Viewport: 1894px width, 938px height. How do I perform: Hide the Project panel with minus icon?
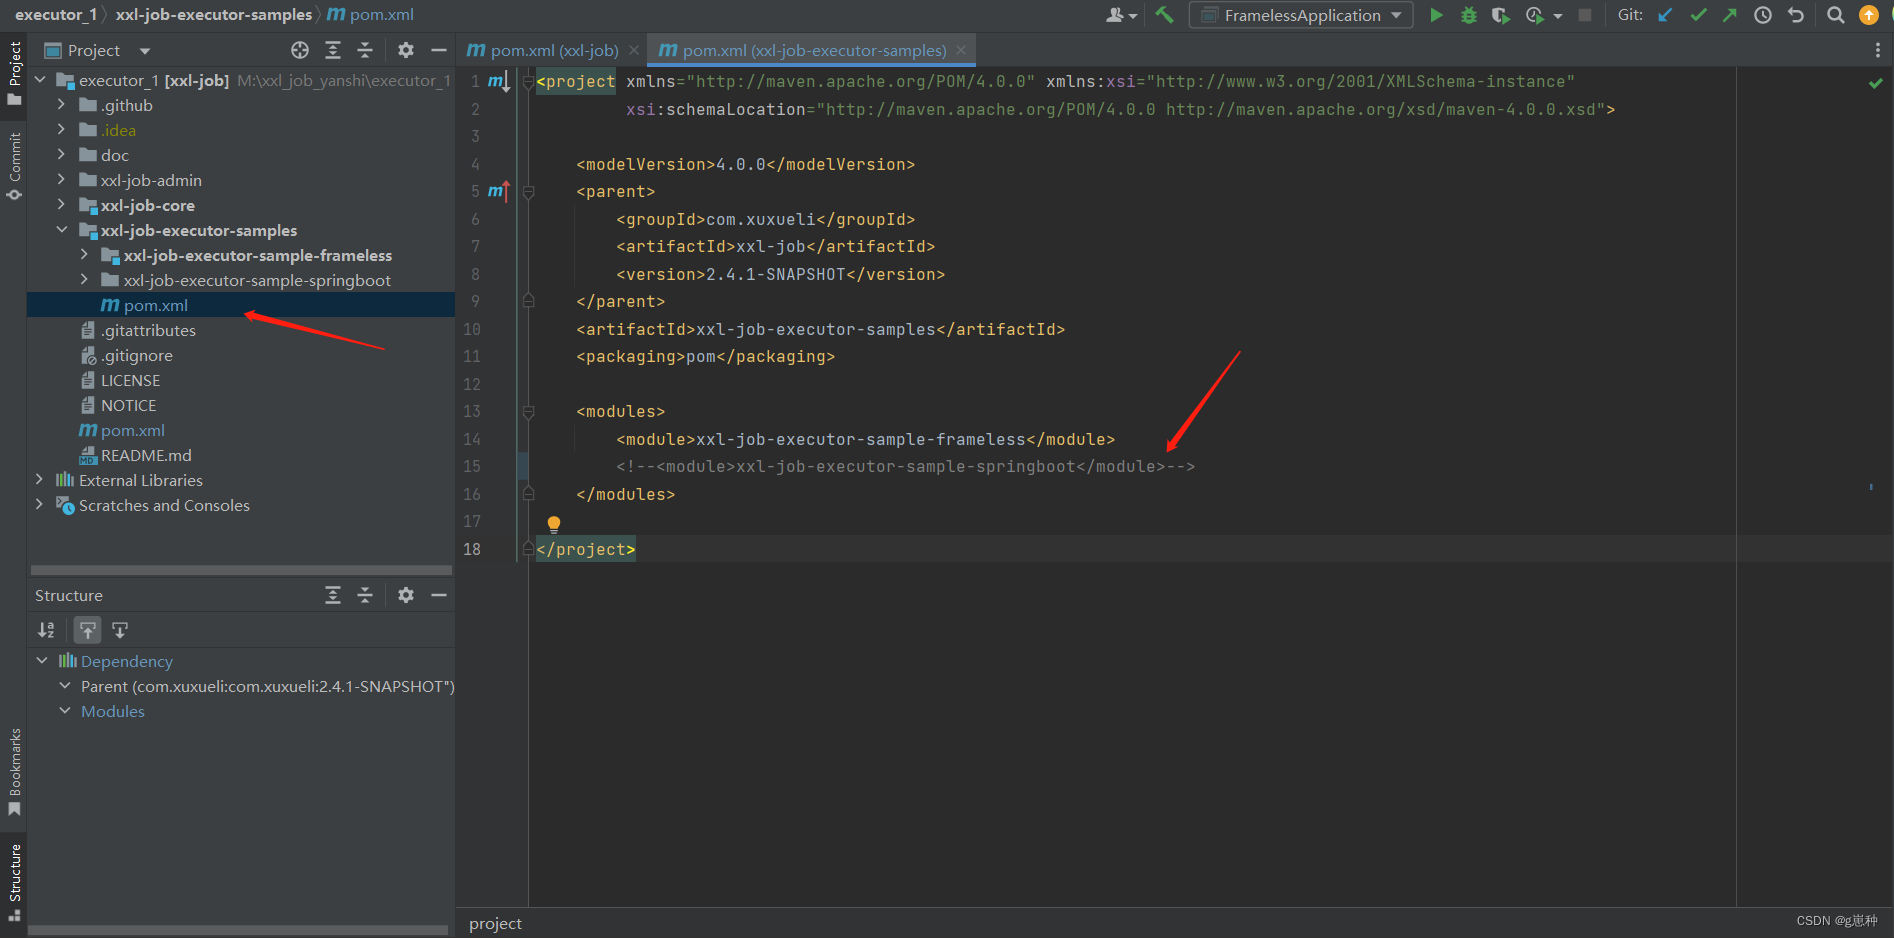438,50
